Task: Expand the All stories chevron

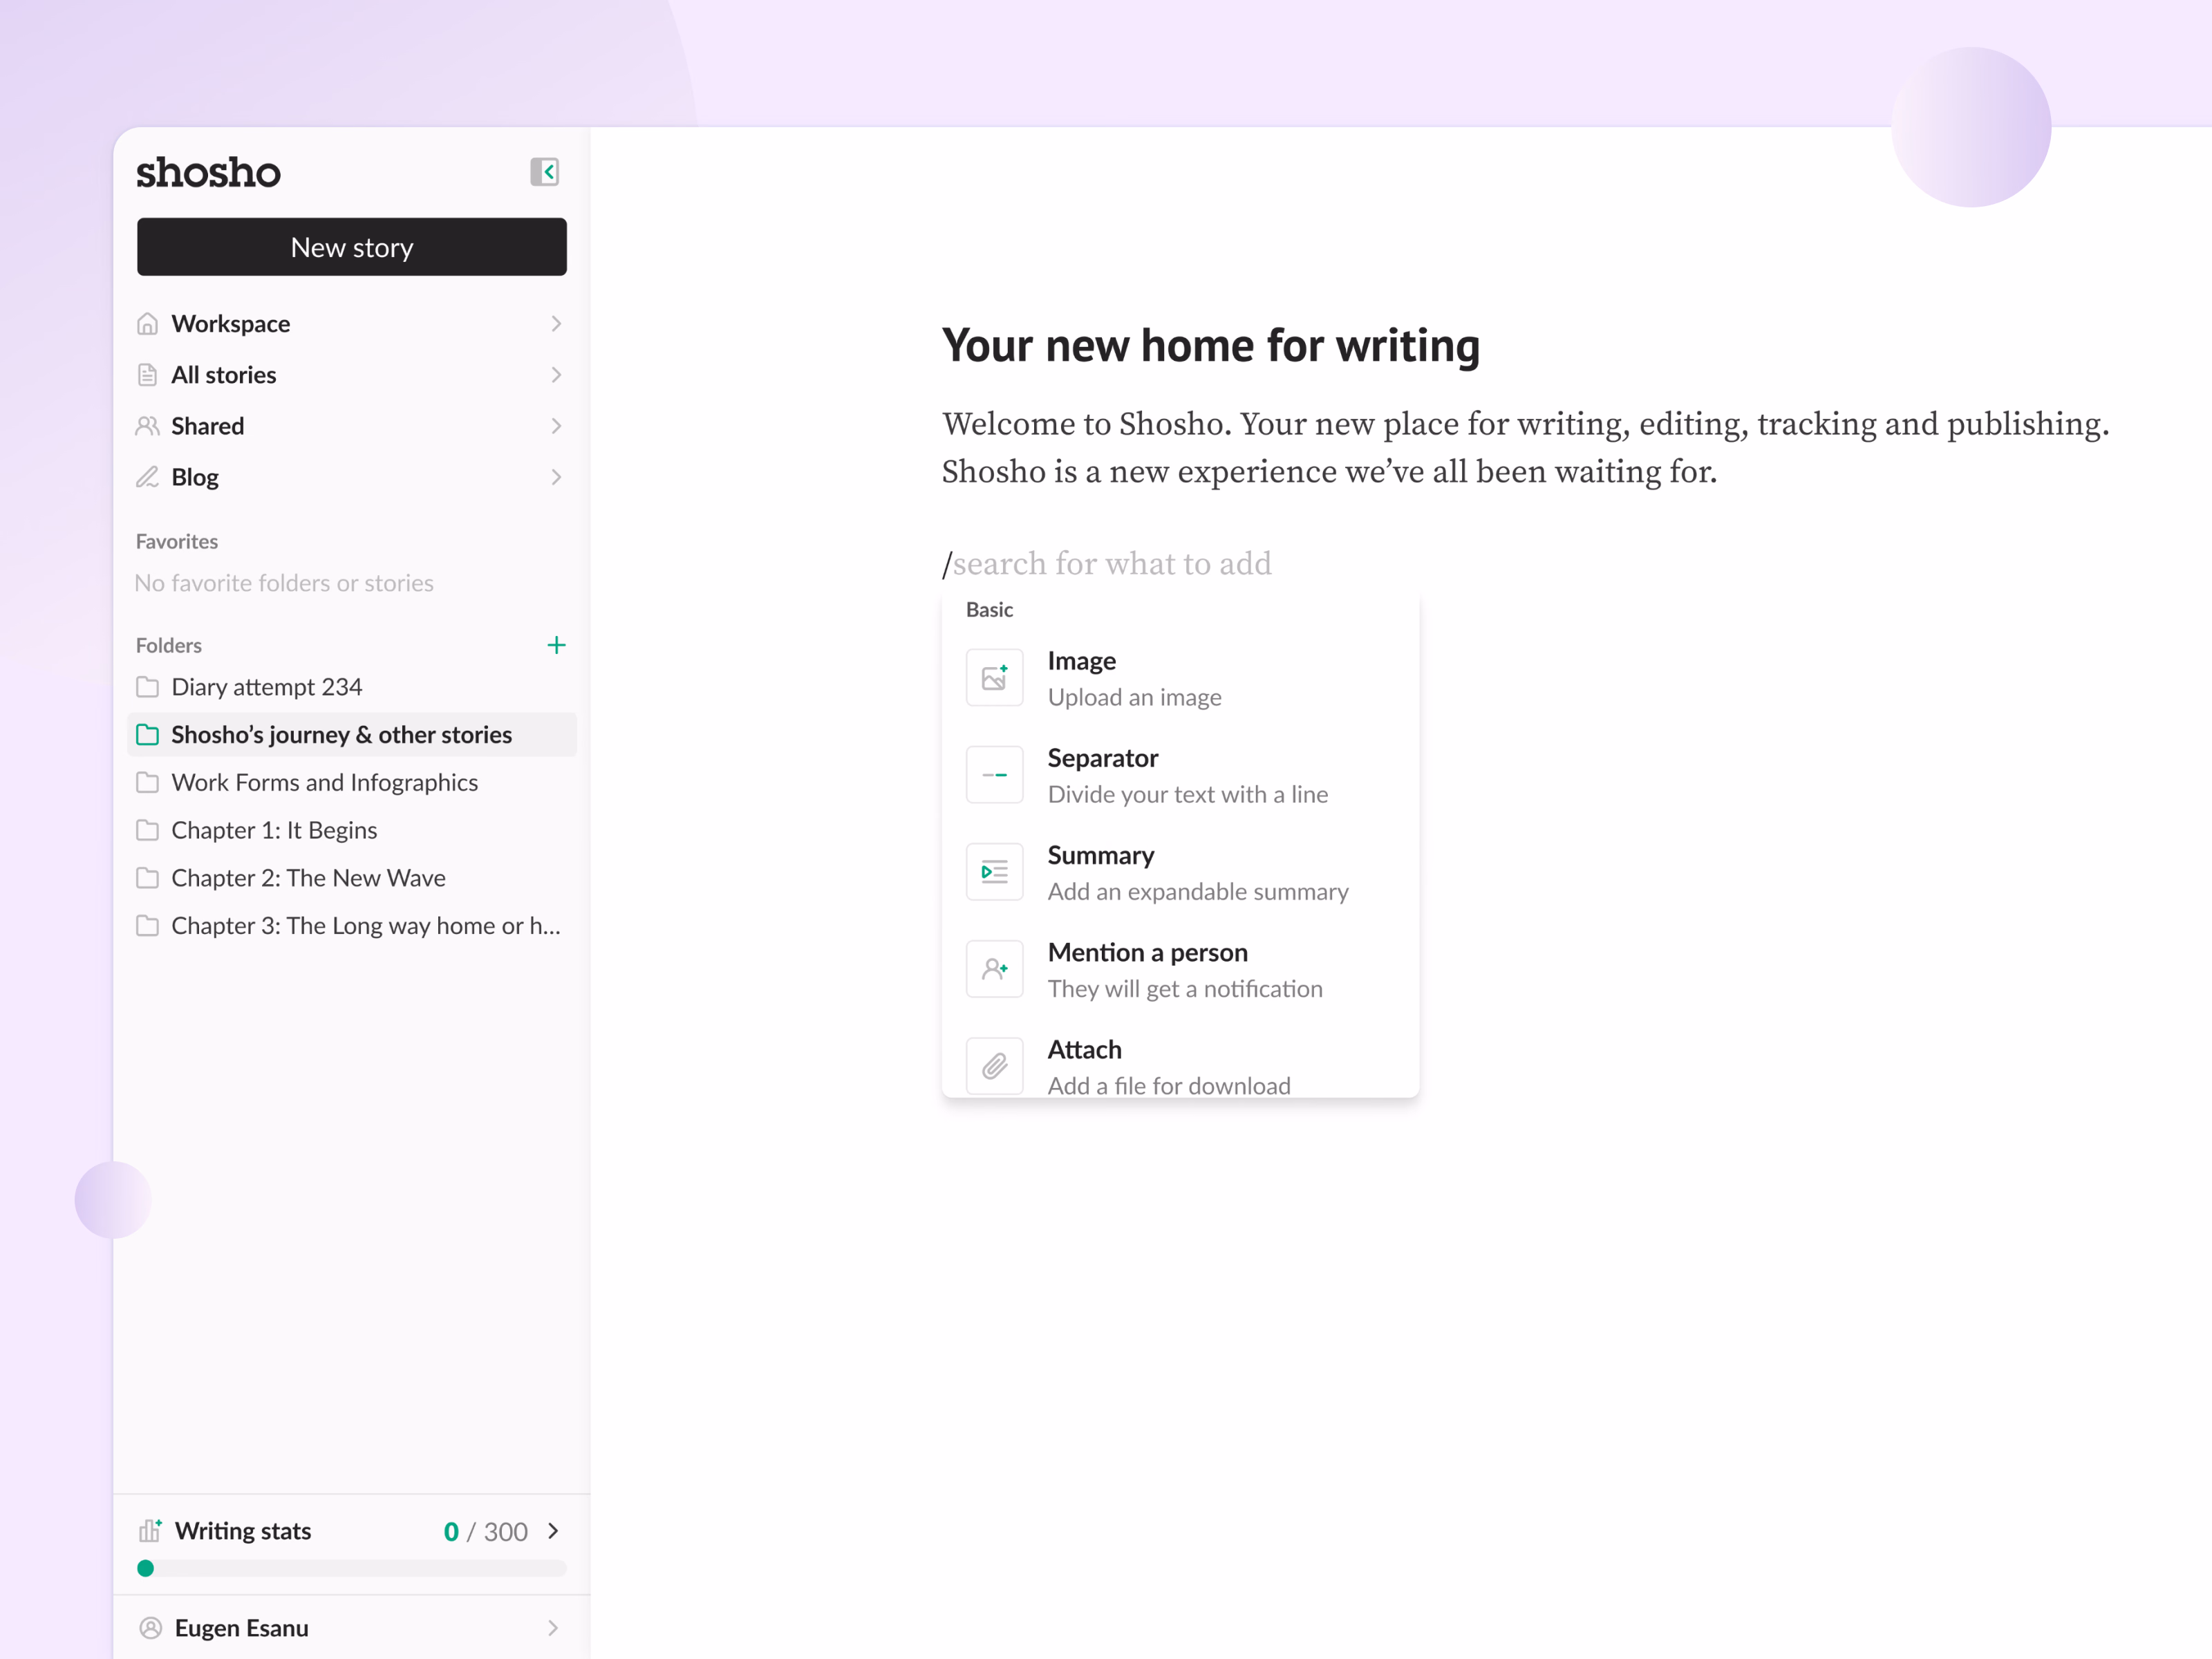Action: click(x=556, y=375)
